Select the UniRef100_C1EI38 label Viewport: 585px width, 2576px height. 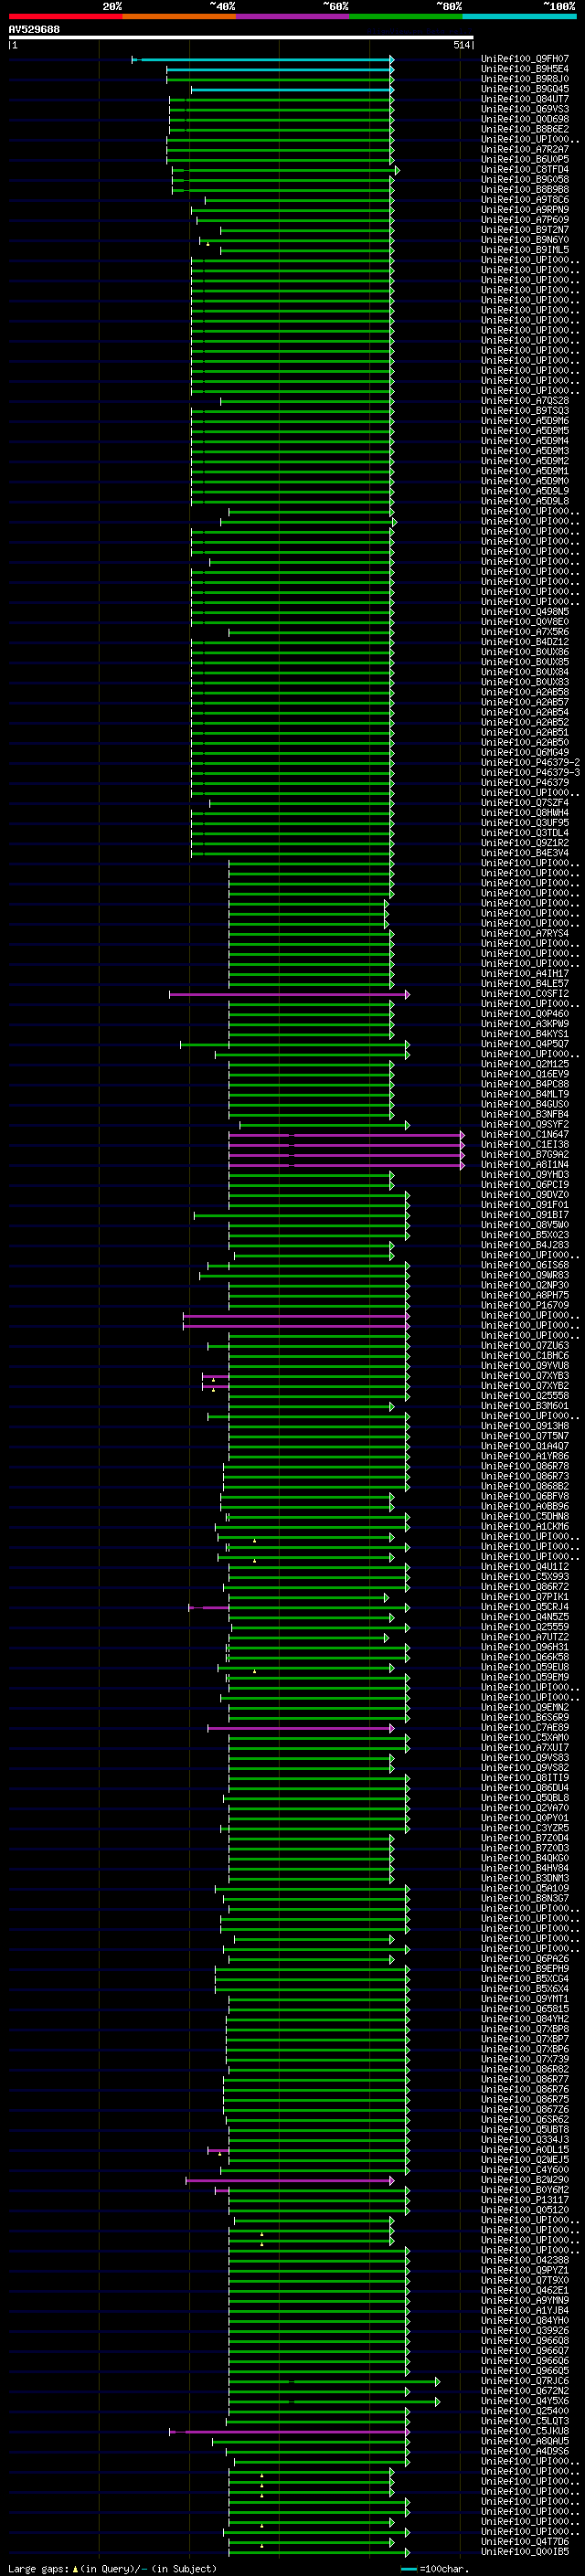[x=525, y=1145]
